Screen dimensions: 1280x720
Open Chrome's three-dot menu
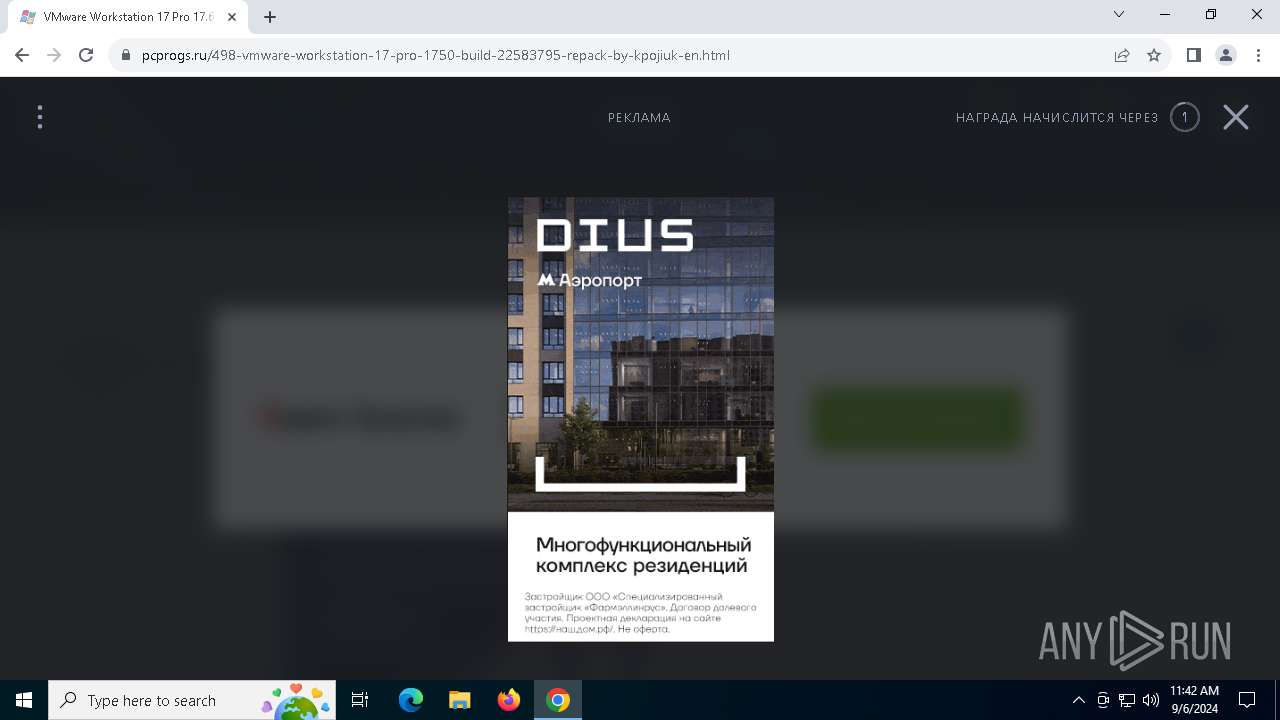tap(1258, 55)
